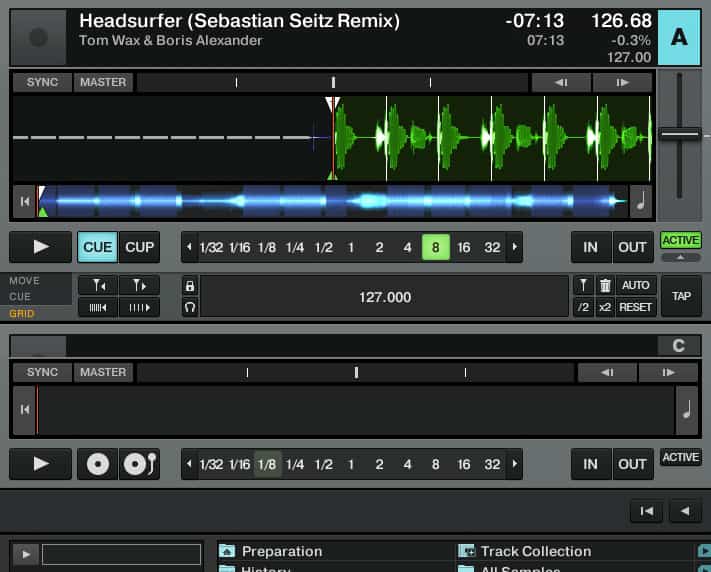Select loop size 1/4 on Deck A
This screenshot has height=572, width=711.
tap(295, 247)
